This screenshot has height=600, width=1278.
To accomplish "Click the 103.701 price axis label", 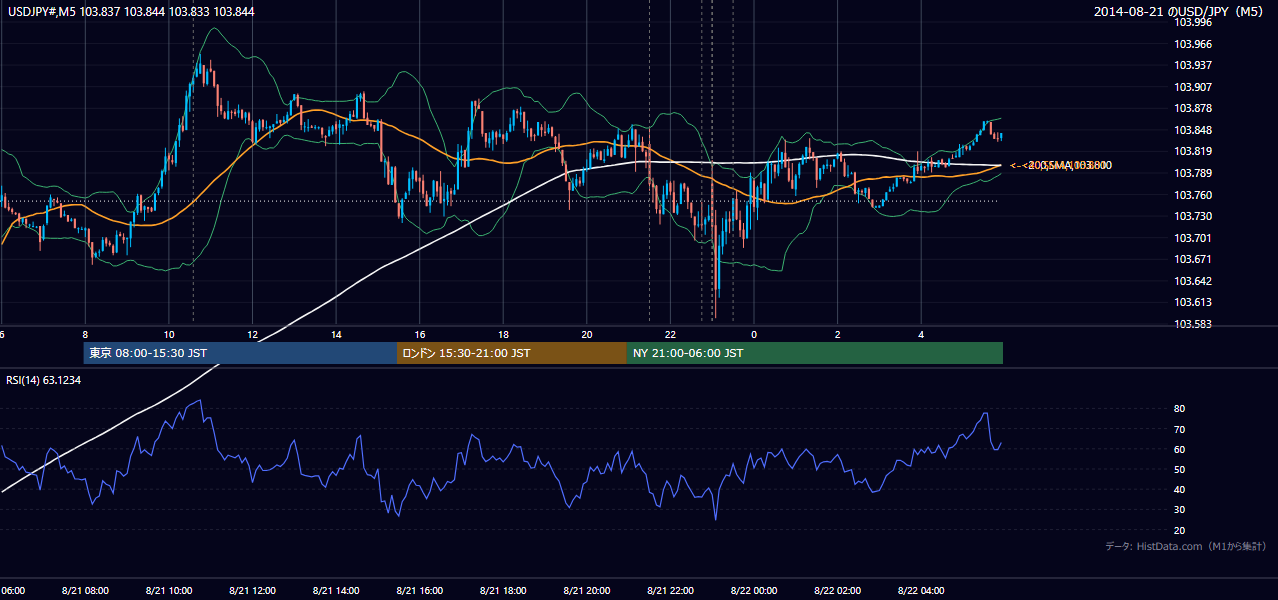I will pos(1194,238).
